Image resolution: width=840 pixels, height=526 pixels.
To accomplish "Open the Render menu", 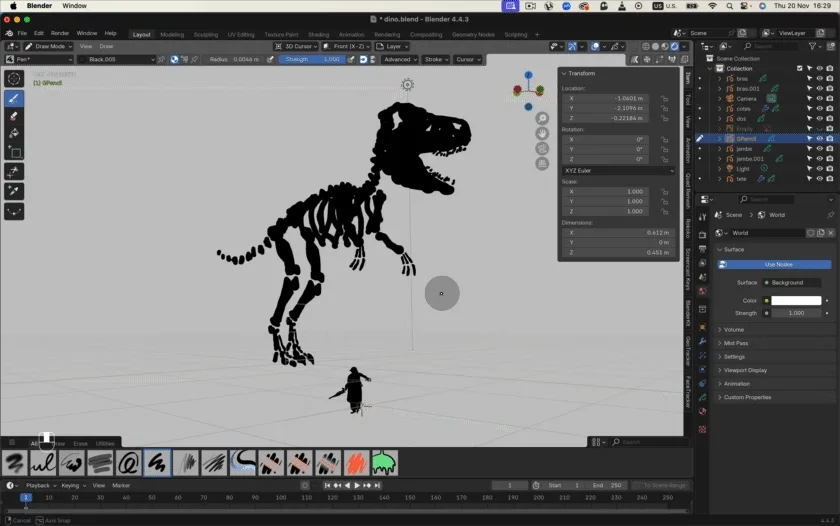I will pos(60,33).
